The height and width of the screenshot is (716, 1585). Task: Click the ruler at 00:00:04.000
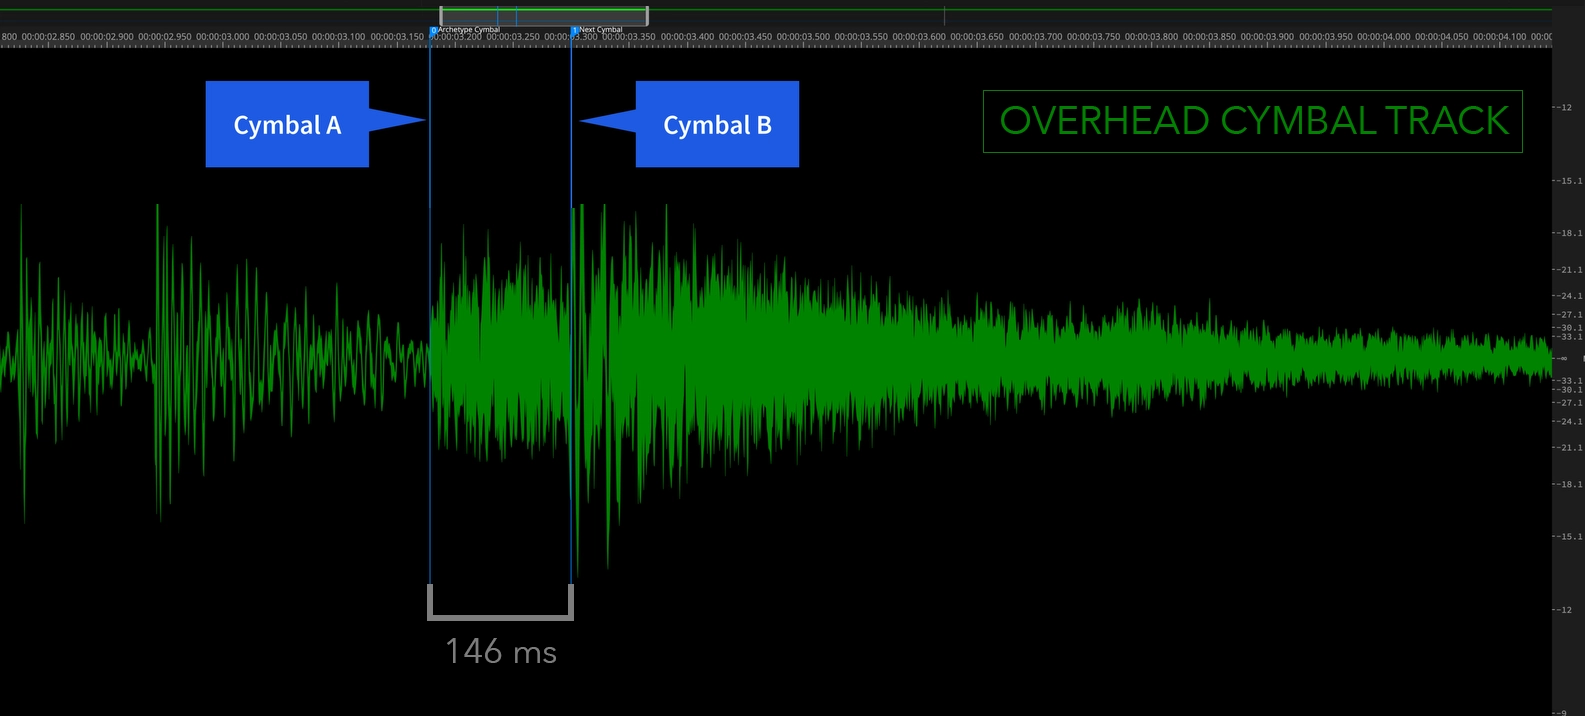point(1384,37)
